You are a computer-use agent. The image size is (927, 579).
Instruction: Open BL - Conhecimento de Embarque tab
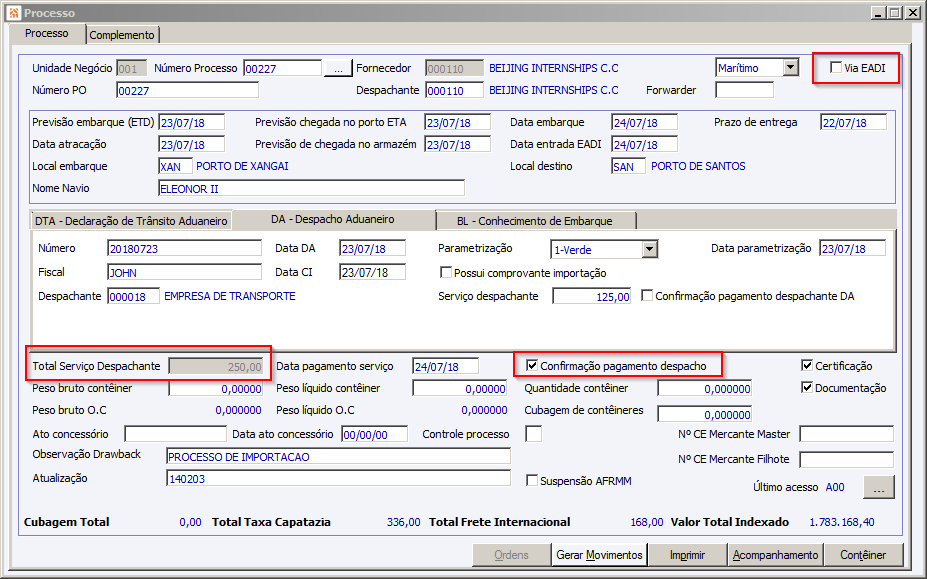click(535, 221)
